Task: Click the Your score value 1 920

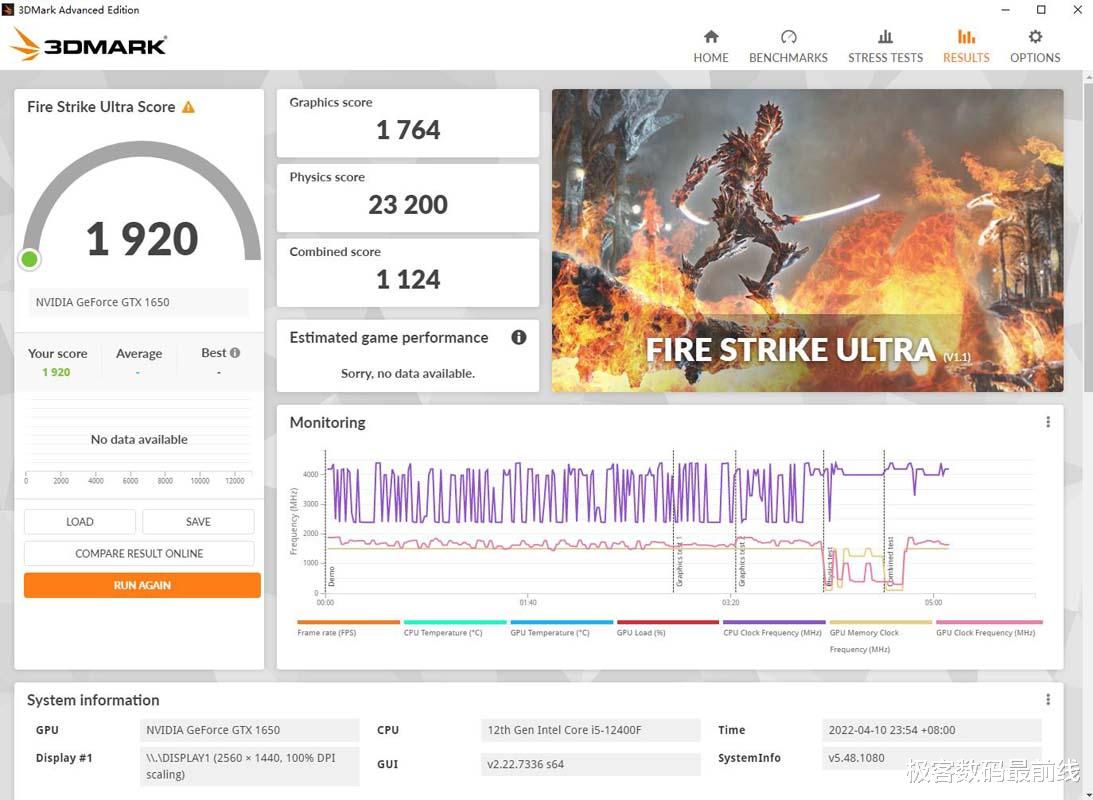Action: [x=56, y=372]
